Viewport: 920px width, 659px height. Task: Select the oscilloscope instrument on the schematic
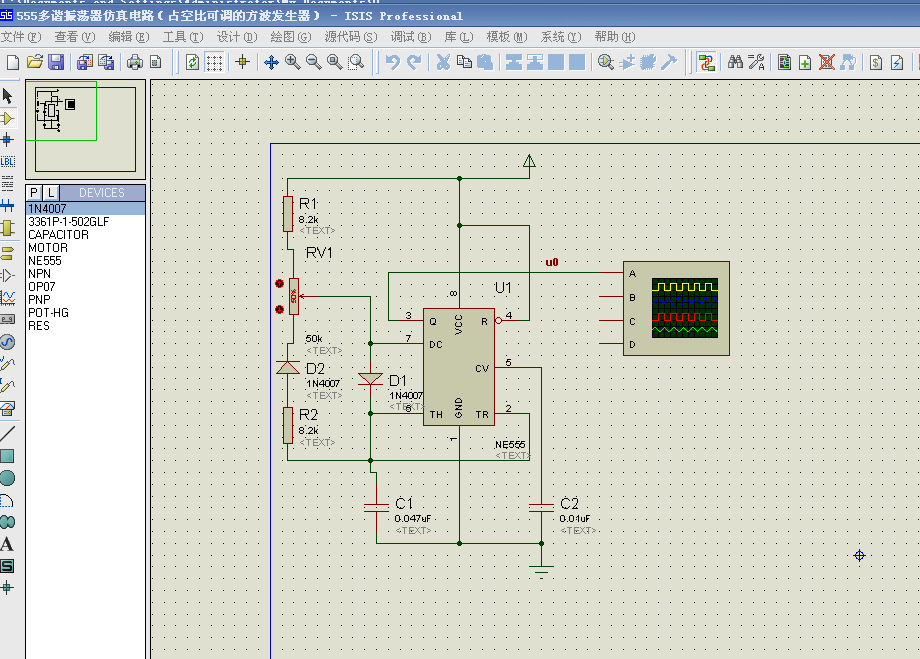pyautogui.click(x=676, y=309)
